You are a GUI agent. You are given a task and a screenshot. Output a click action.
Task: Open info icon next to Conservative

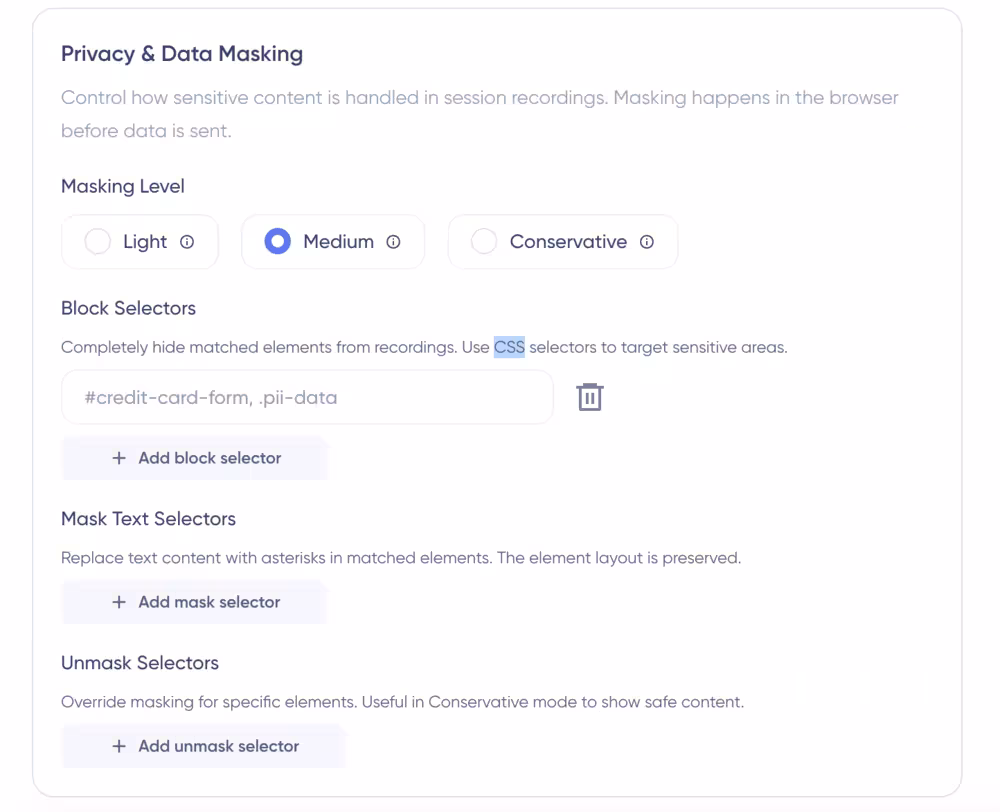coord(647,242)
